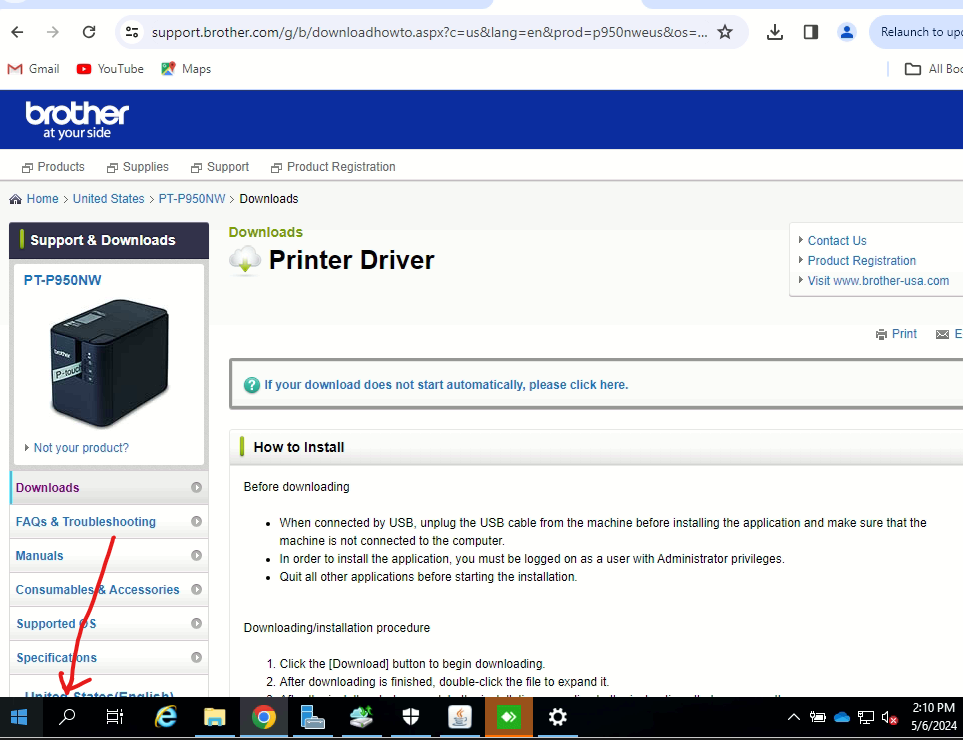Viewport: 963px width, 740px height.
Task: Open site information icon in address bar
Action: pyautogui.click(x=131, y=32)
